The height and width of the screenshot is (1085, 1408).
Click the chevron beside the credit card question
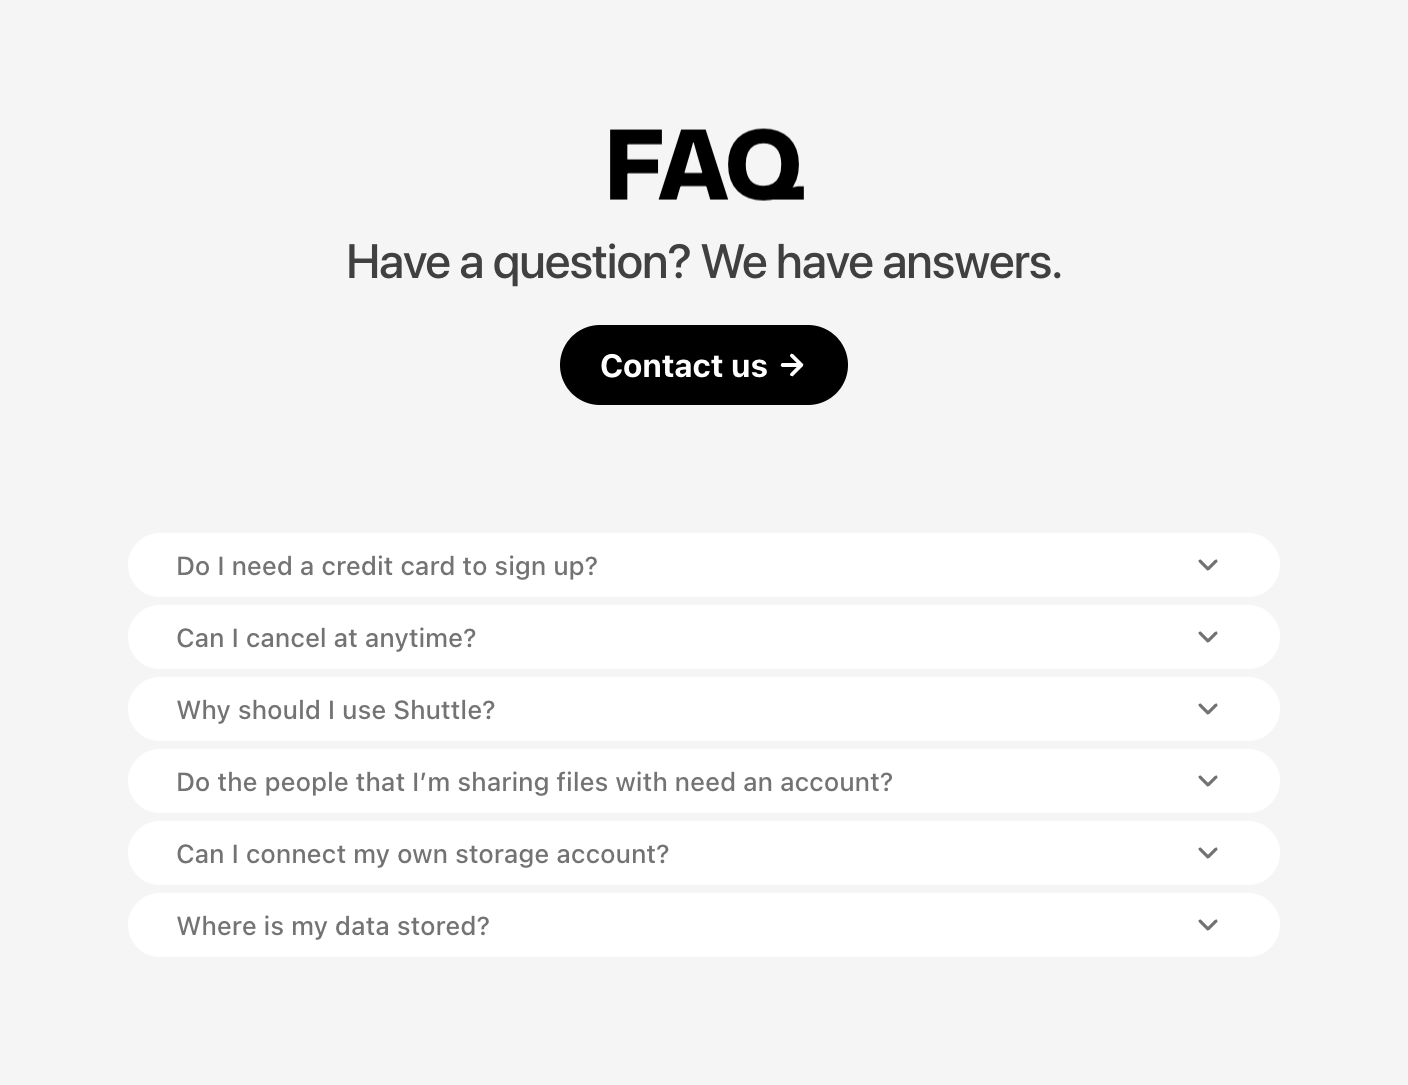[x=1208, y=565]
